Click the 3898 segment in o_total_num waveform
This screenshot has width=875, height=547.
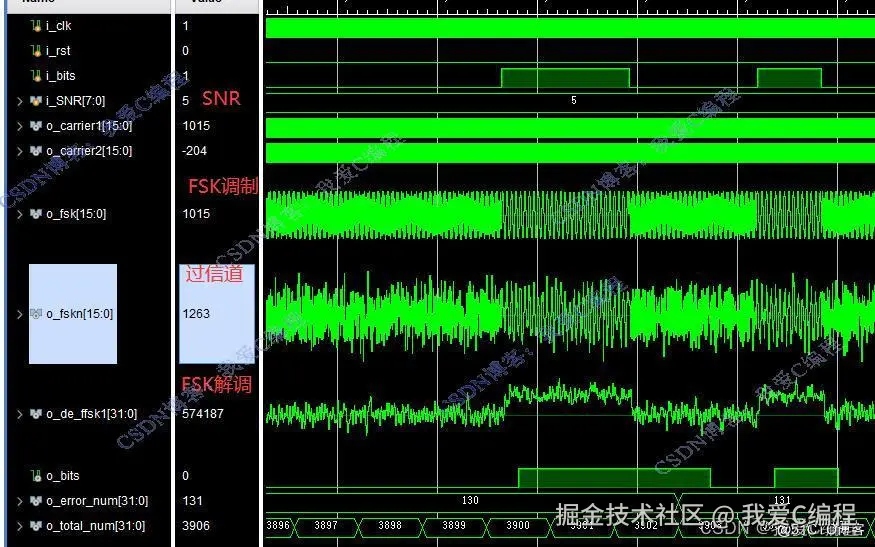(x=390, y=526)
